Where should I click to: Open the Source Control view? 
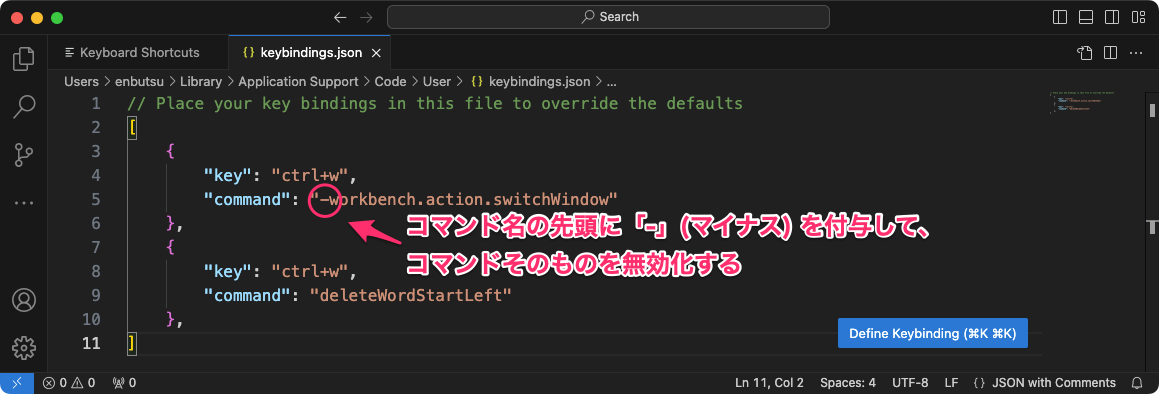tap(24, 155)
